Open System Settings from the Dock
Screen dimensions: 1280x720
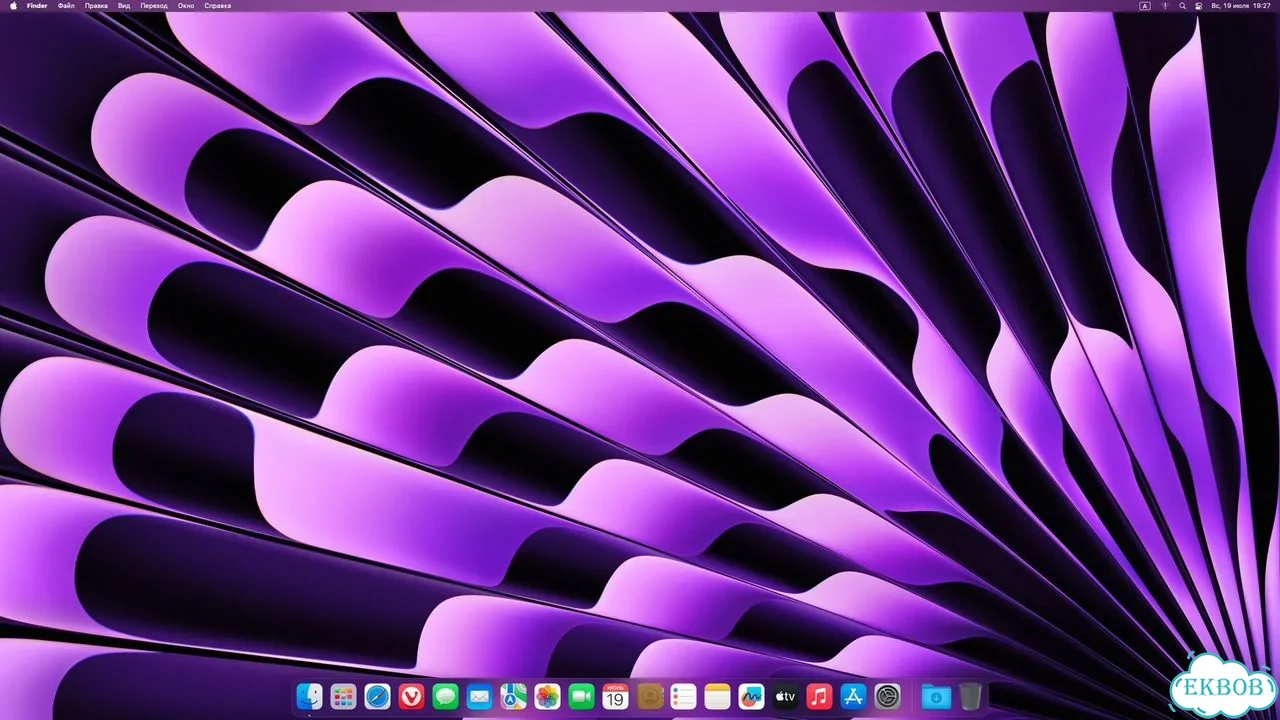[x=887, y=696]
